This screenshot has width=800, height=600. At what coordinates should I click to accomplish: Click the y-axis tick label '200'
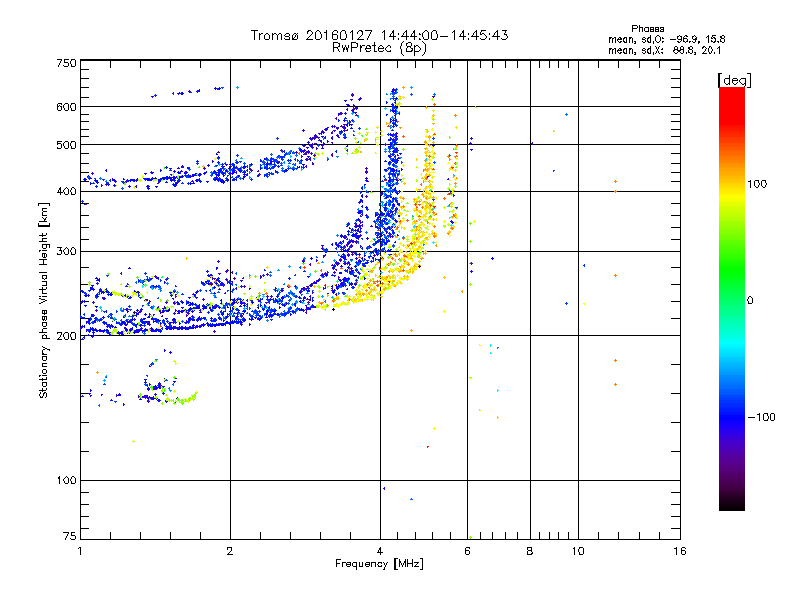(67, 336)
